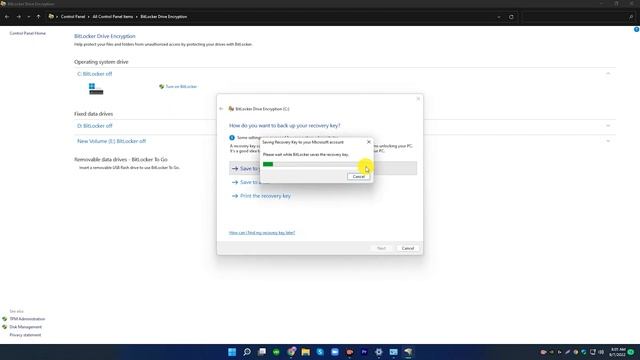Image resolution: width=640 pixels, height=360 pixels.
Task: Open the Privacy statement link
Action: coord(25,335)
